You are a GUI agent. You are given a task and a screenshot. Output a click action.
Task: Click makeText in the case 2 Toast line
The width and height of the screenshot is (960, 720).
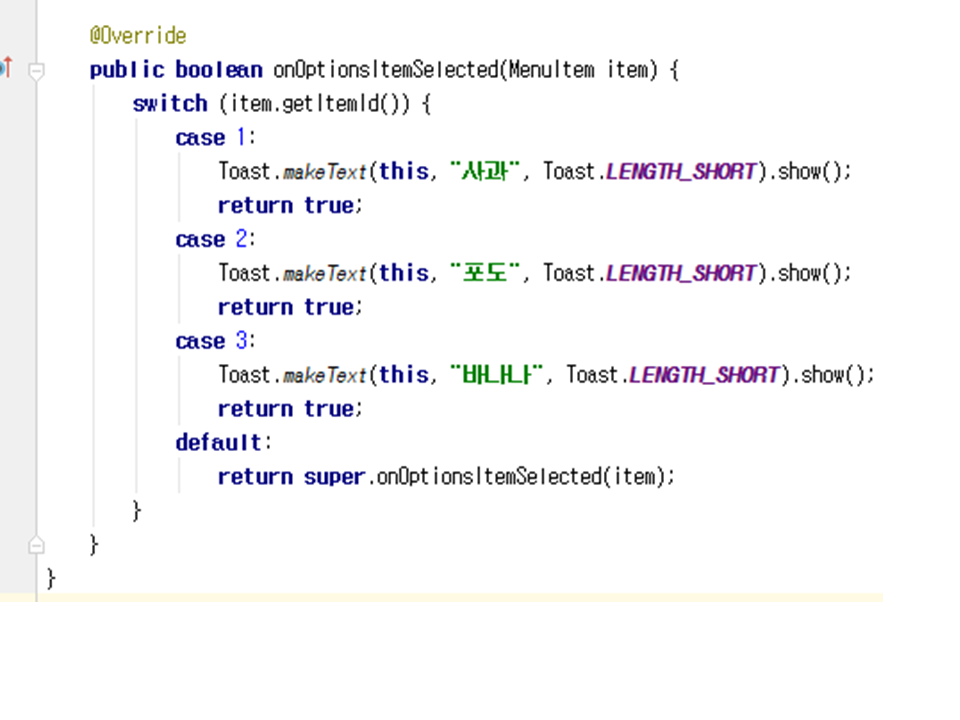325,273
